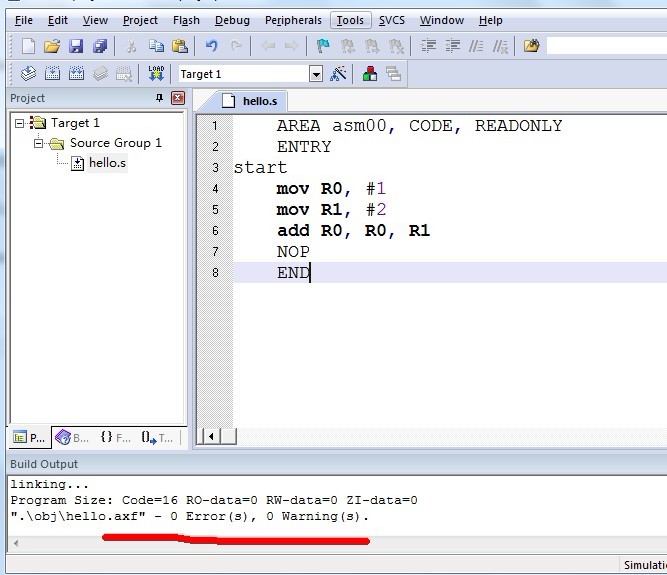Click the Paste clipboard icon
This screenshot has height=575, width=667.
[179, 46]
